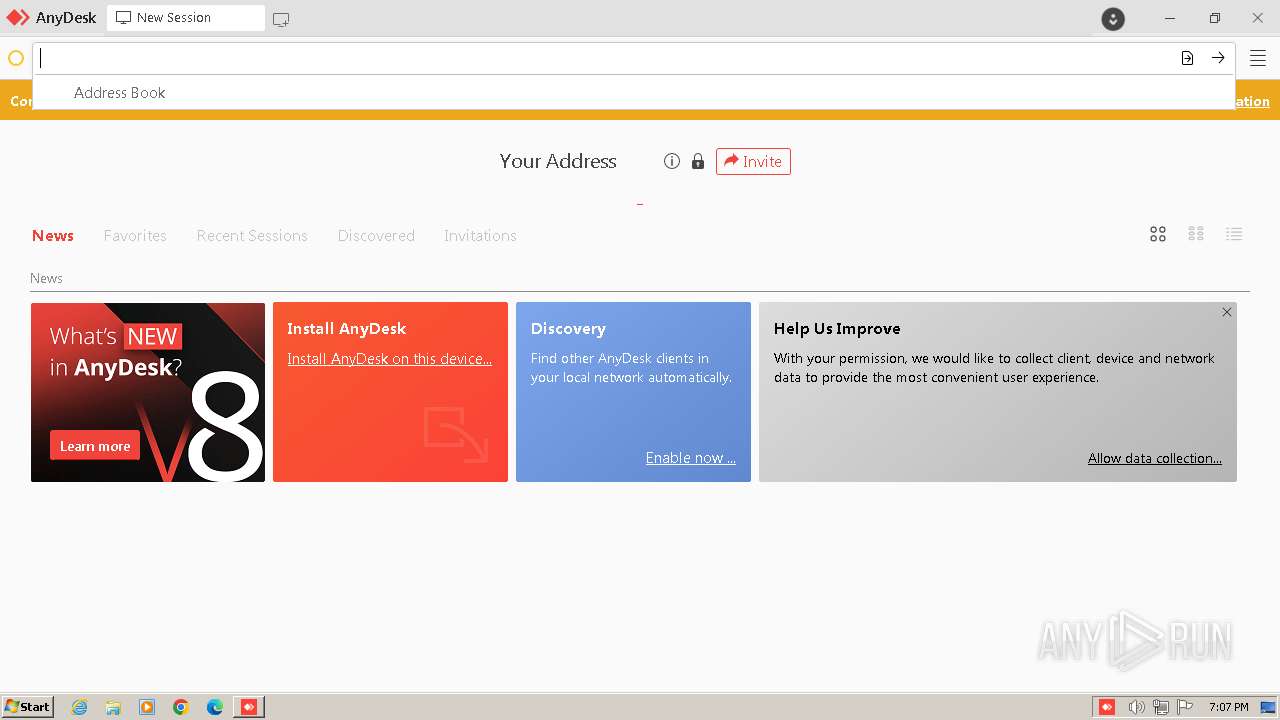Close the Help Us Improve card
Viewport: 1280px width, 720px height.
1227,312
